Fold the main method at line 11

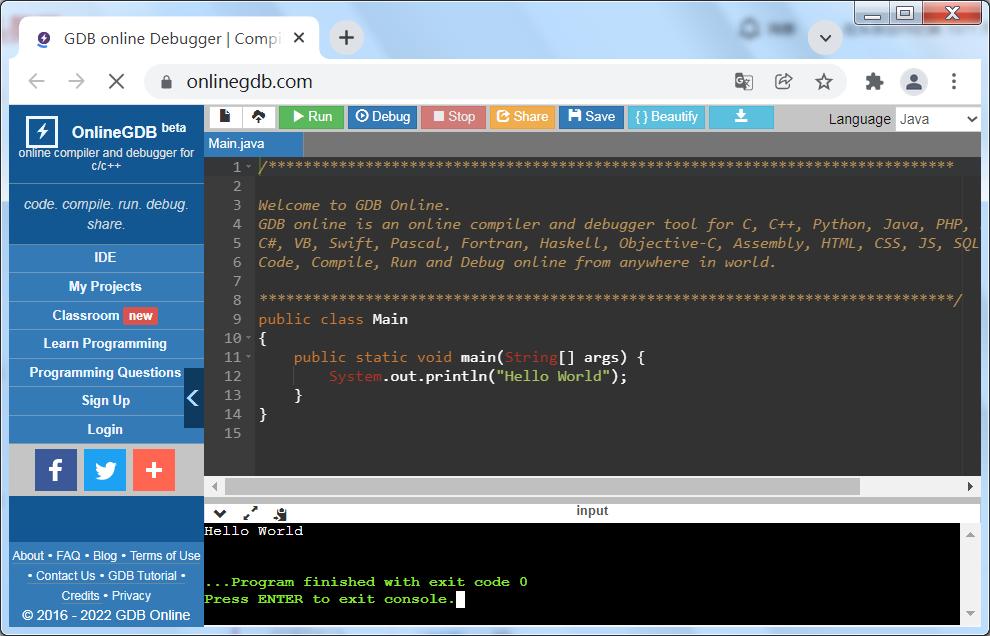(248, 358)
